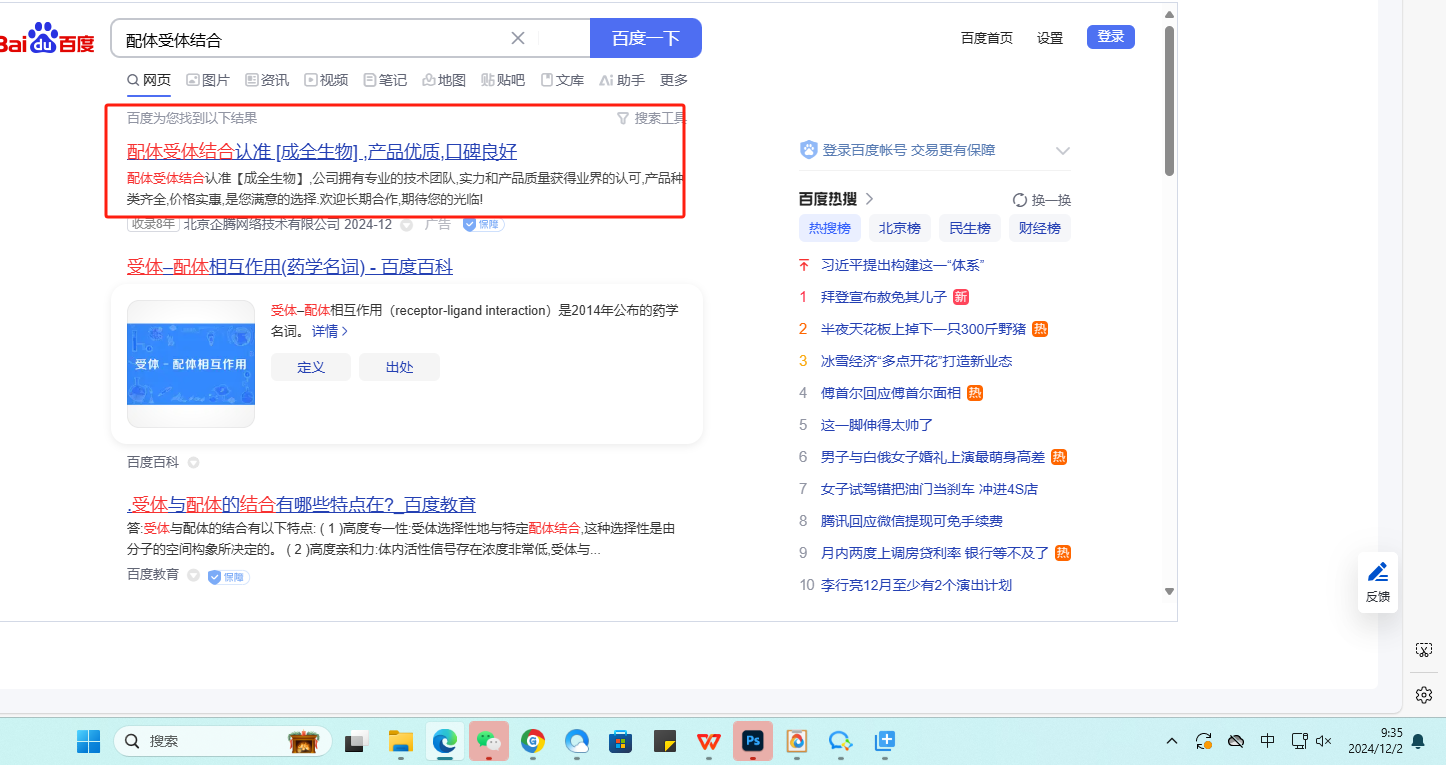The image size is (1446, 765).
Task: Open the sidebar settings gear icon
Action: pos(1424,694)
